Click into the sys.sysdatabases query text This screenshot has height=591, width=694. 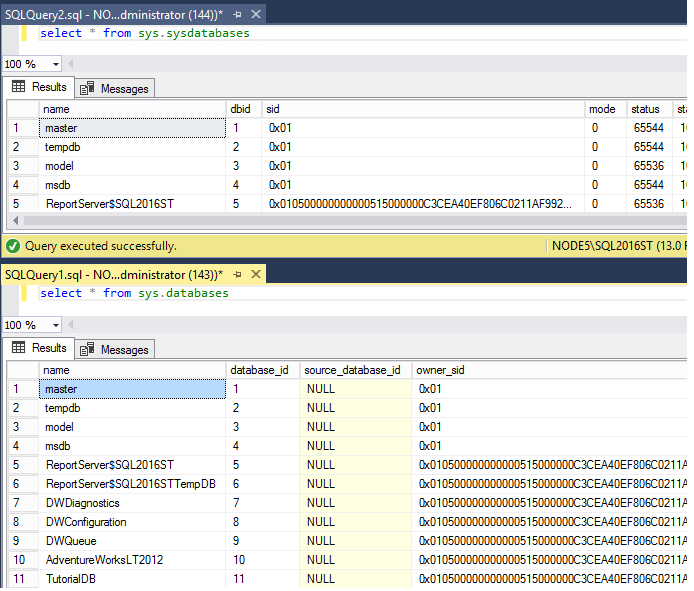[x=145, y=34]
